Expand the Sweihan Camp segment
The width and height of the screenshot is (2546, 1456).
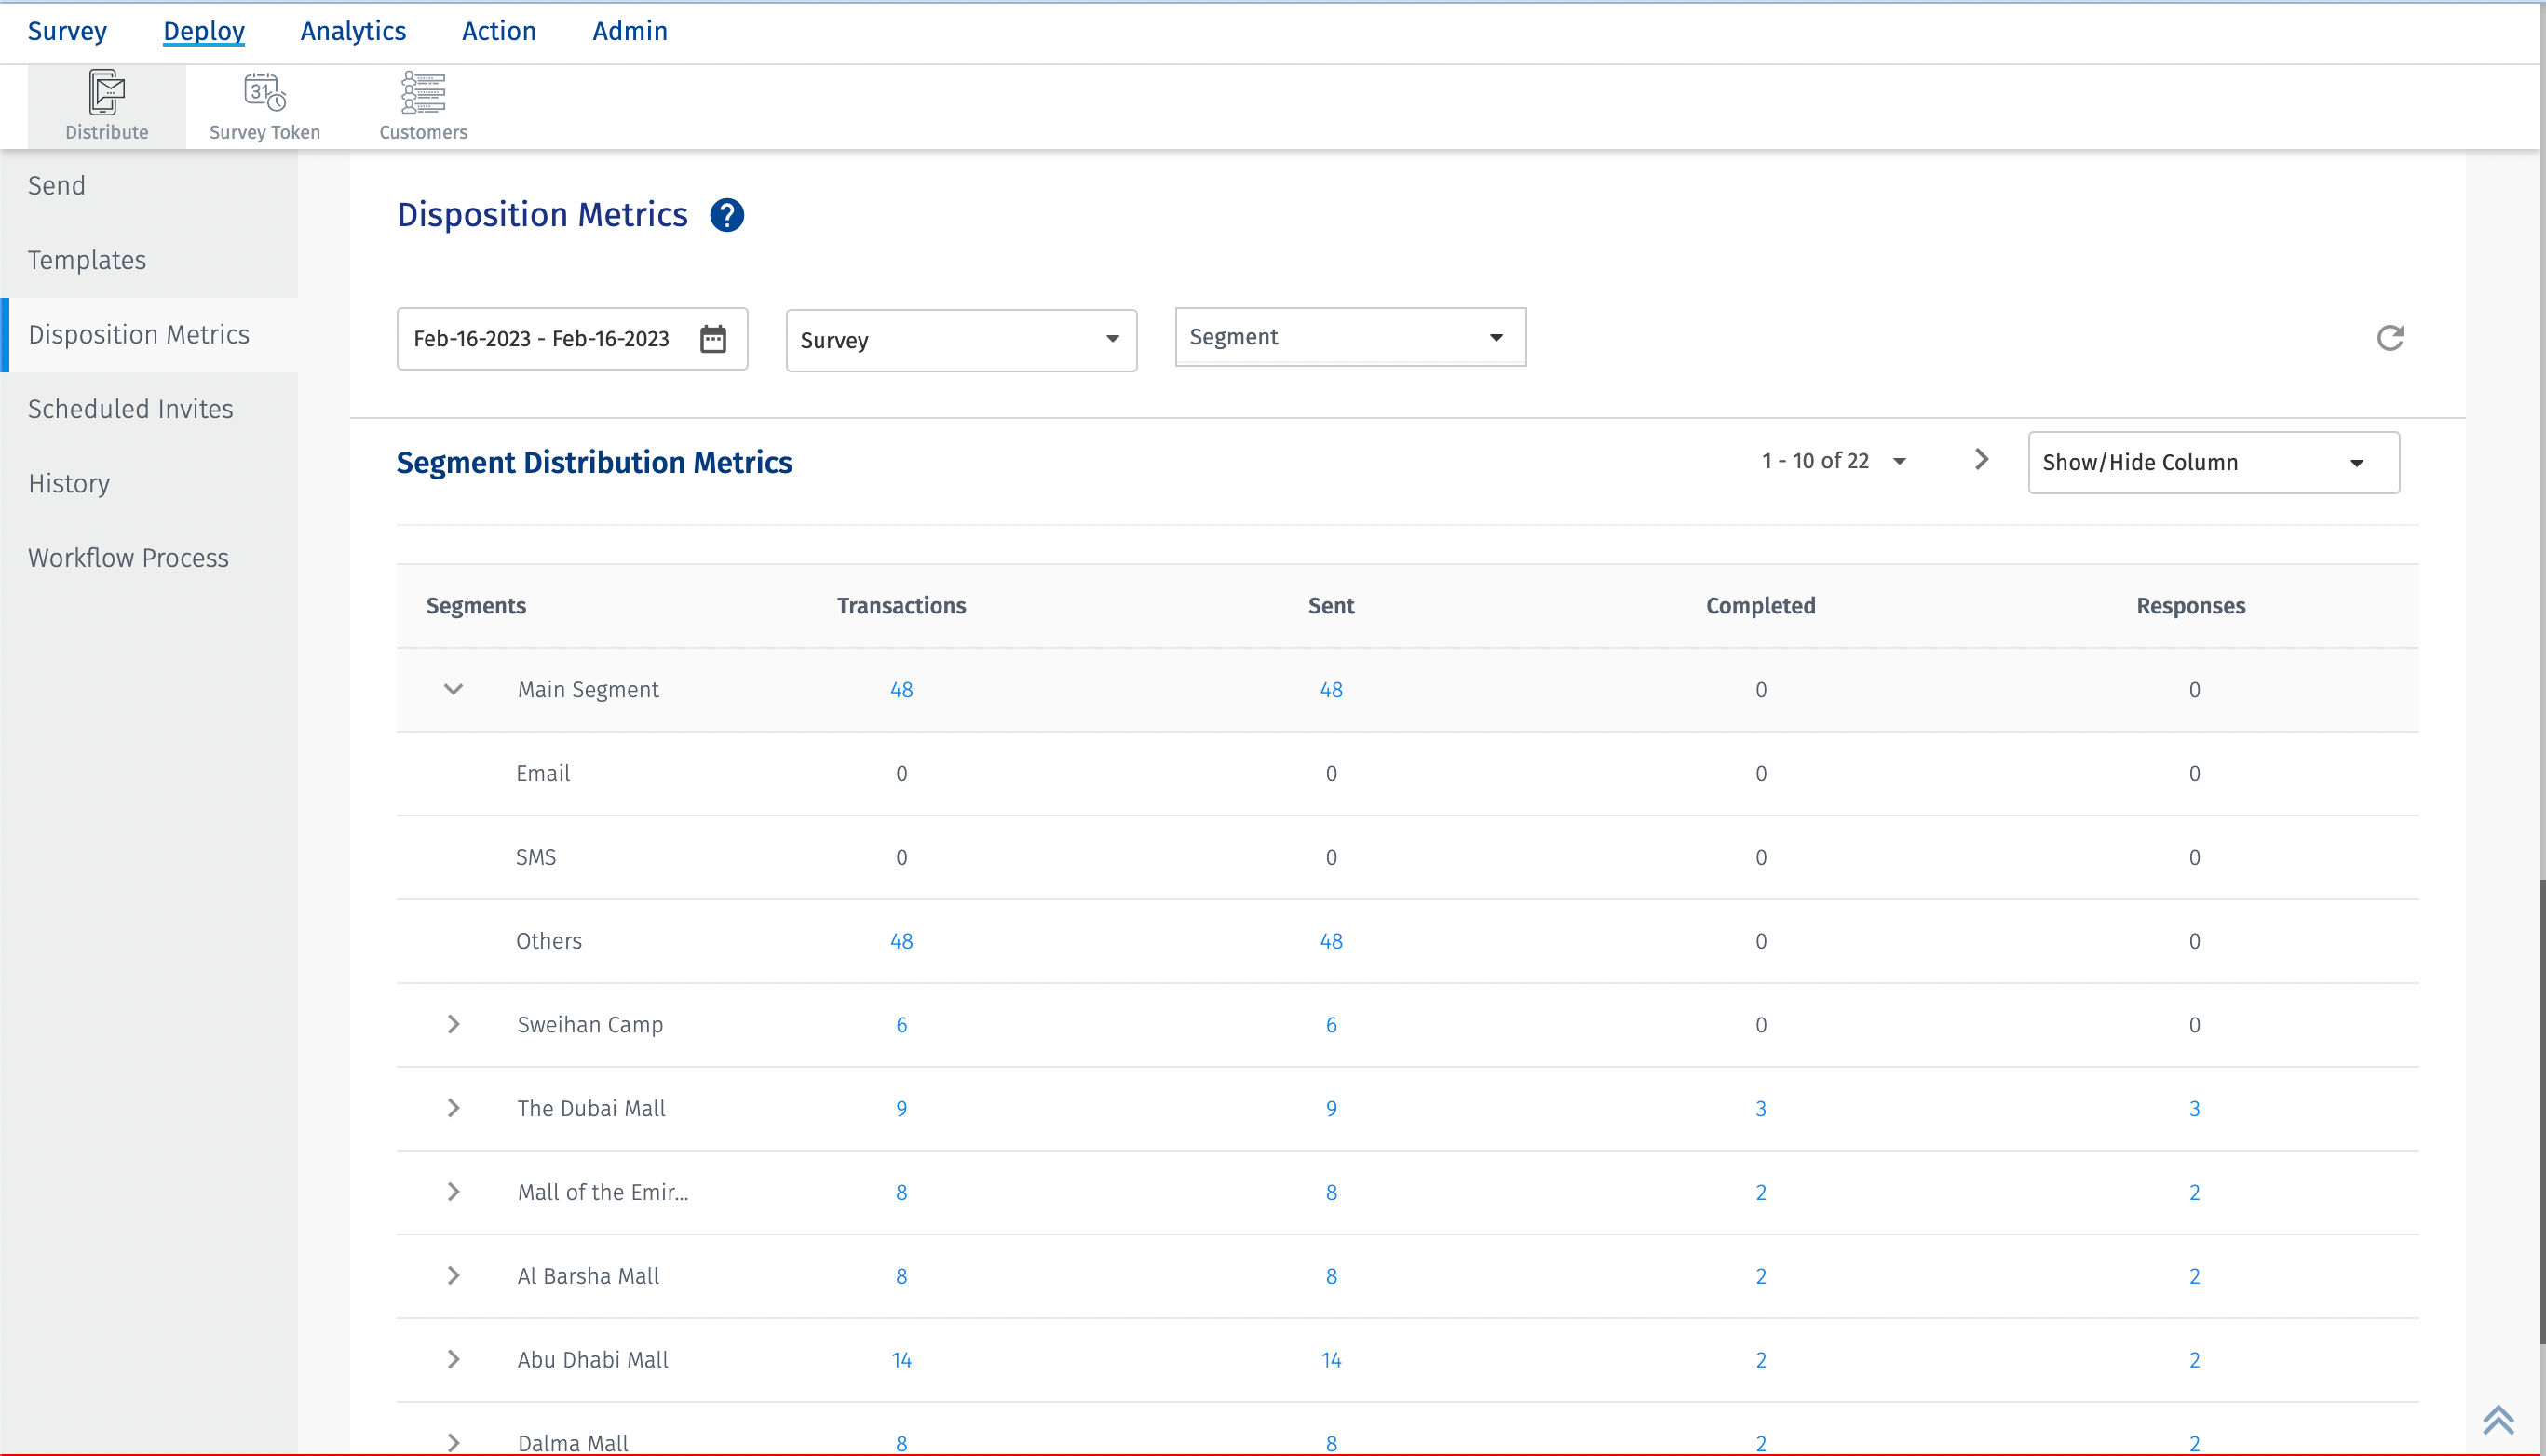click(x=453, y=1024)
